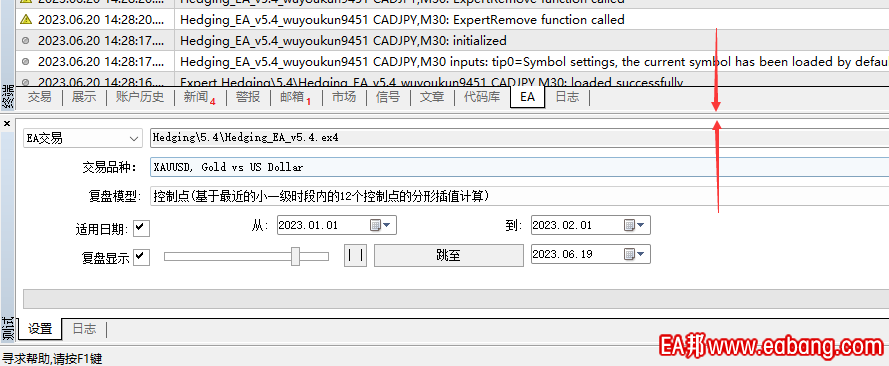Image resolution: width=889 pixels, height=366 pixels.
Task: Open the 新闻 tab
Action: [x=200, y=97]
